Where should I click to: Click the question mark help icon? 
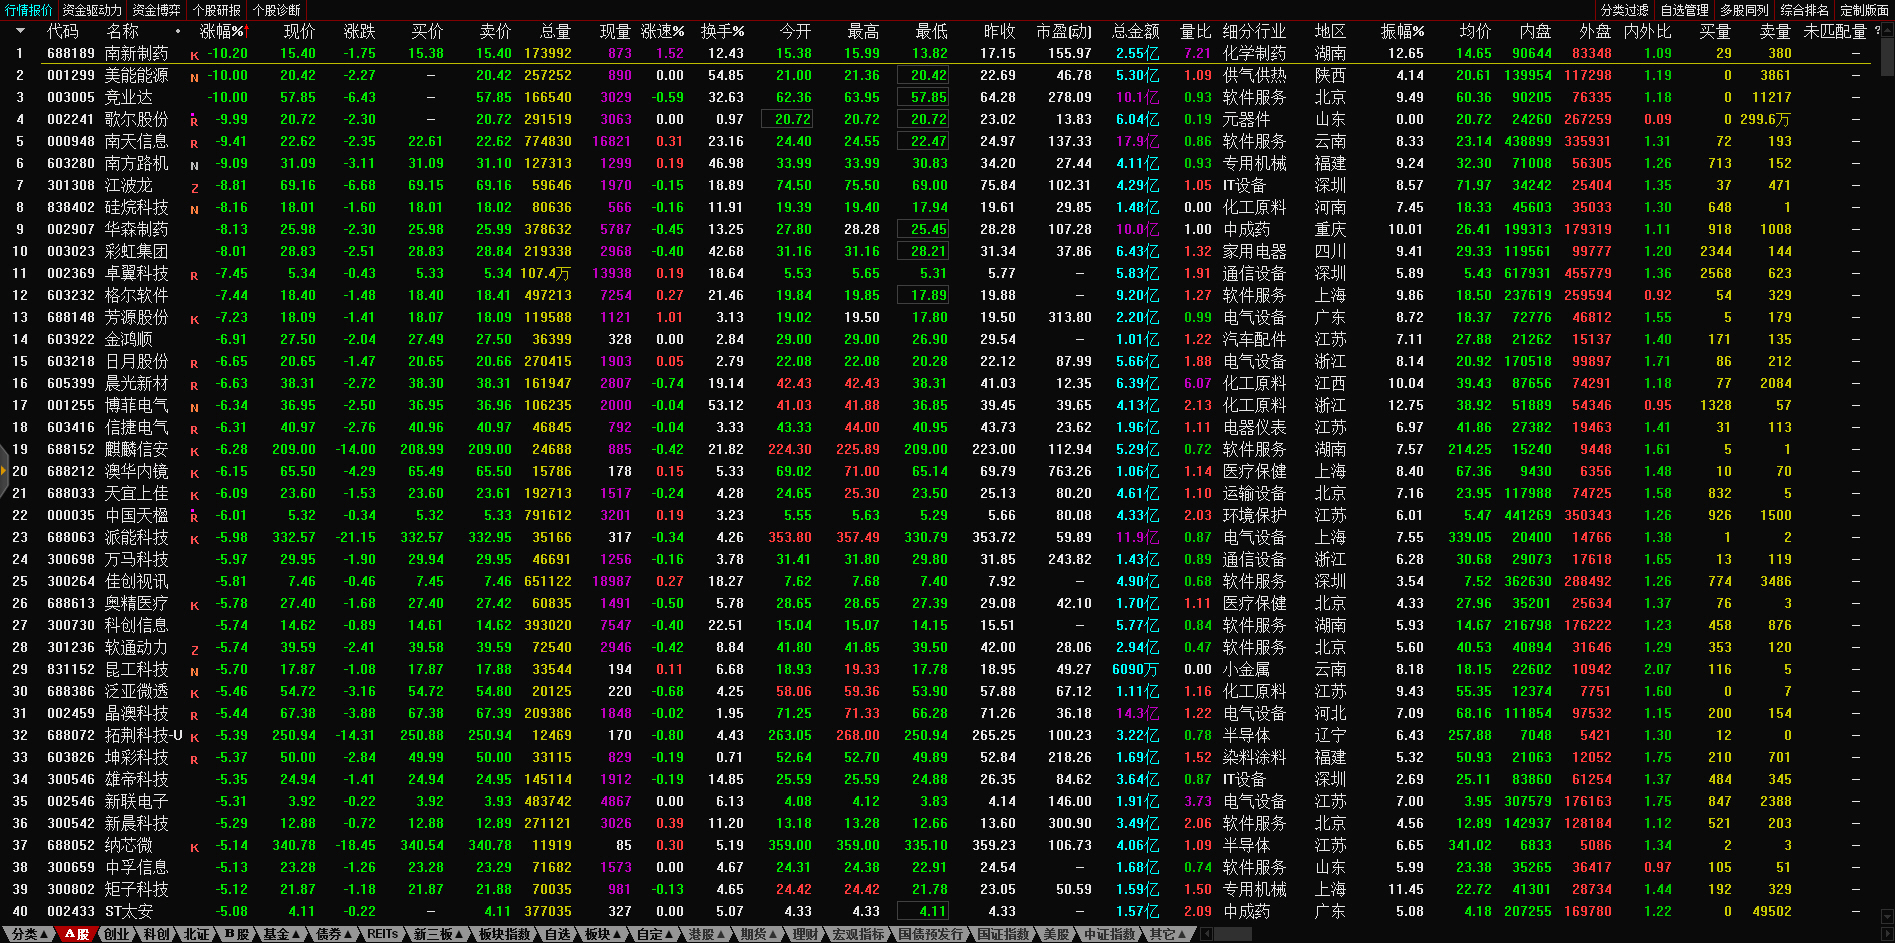(x=1877, y=31)
